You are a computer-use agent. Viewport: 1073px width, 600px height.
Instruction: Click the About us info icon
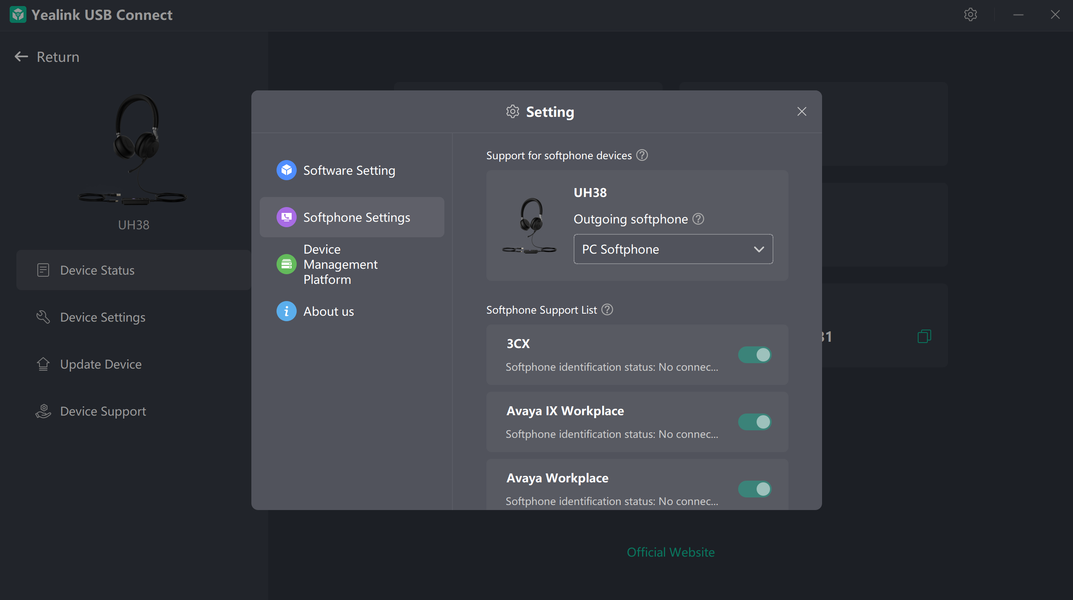(286, 311)
